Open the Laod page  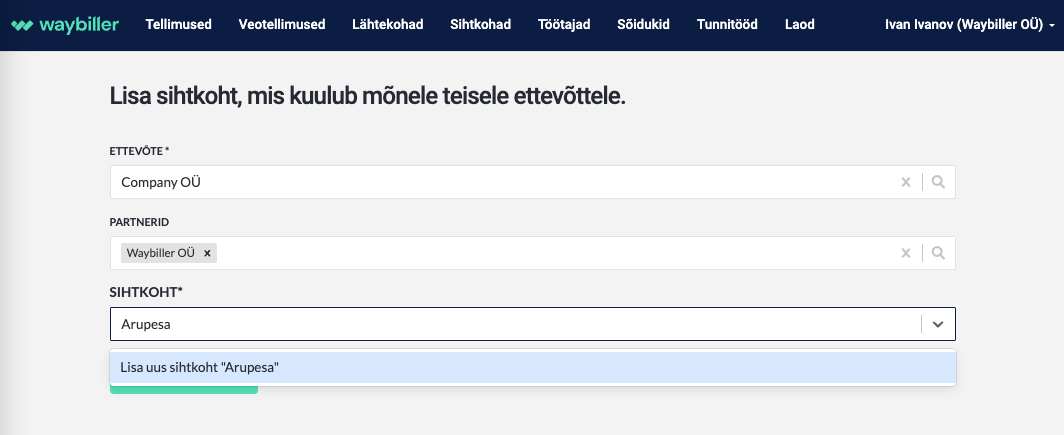(799, 24)
